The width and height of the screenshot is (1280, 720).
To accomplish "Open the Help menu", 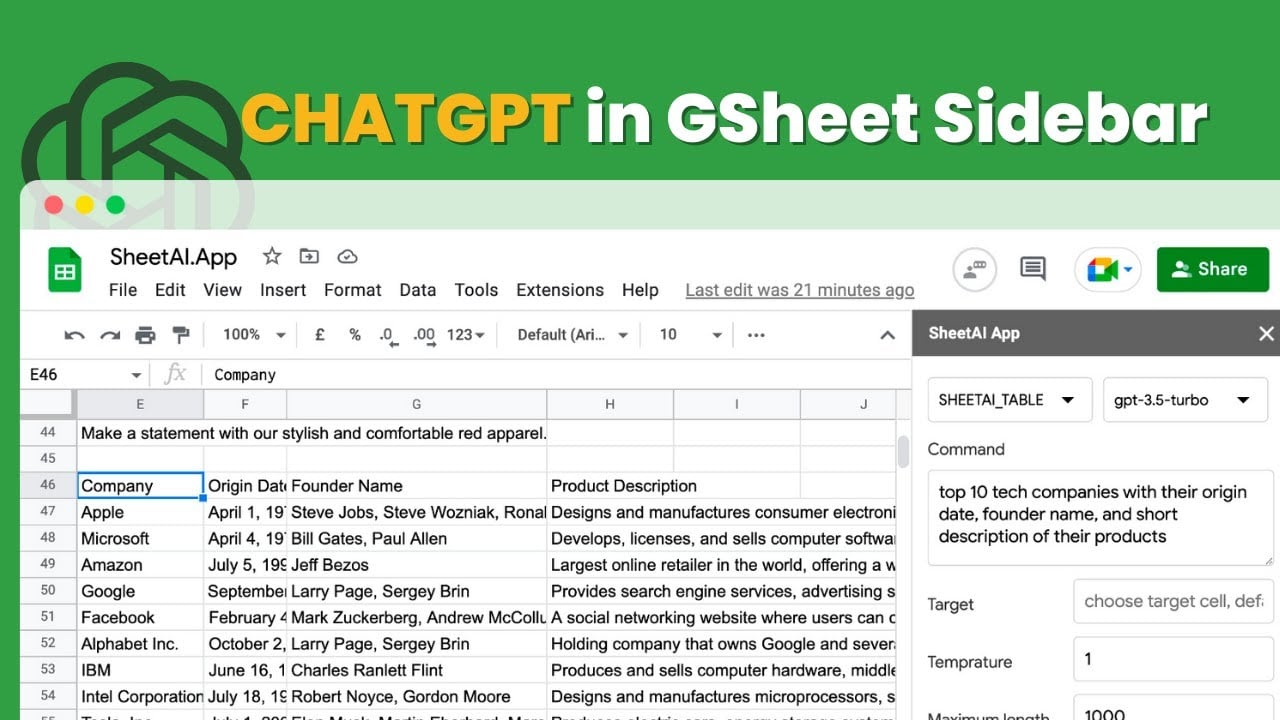I will click(640, 290).
